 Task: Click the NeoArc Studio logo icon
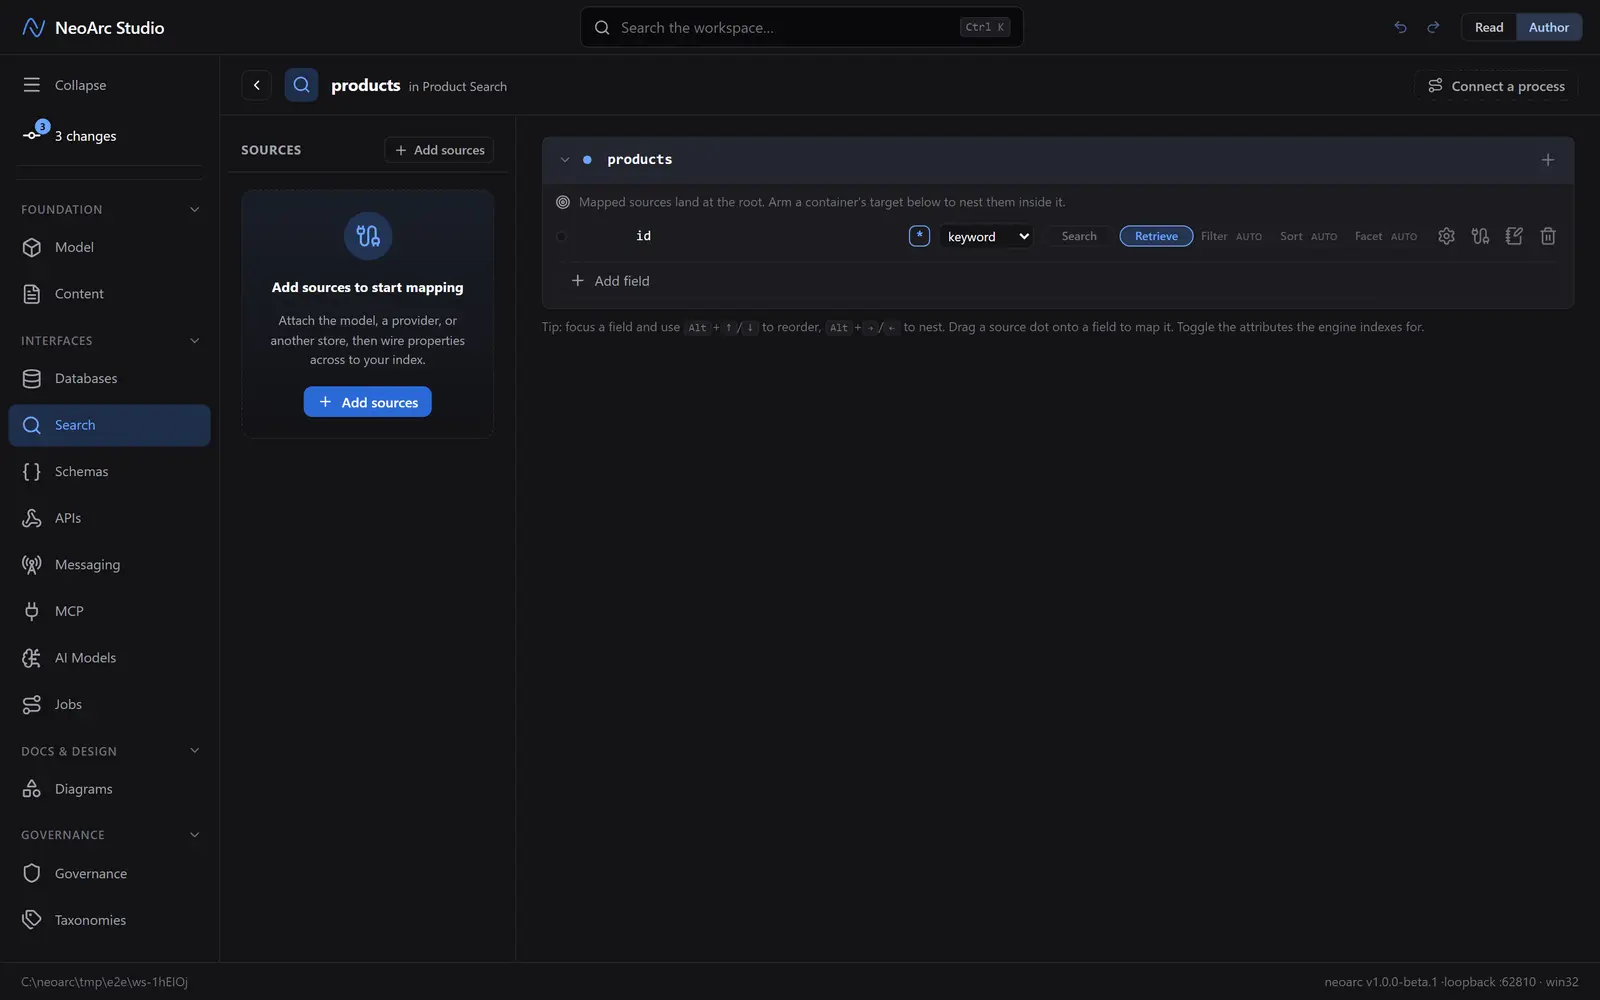pyautogui.click(x=33, y=27)
